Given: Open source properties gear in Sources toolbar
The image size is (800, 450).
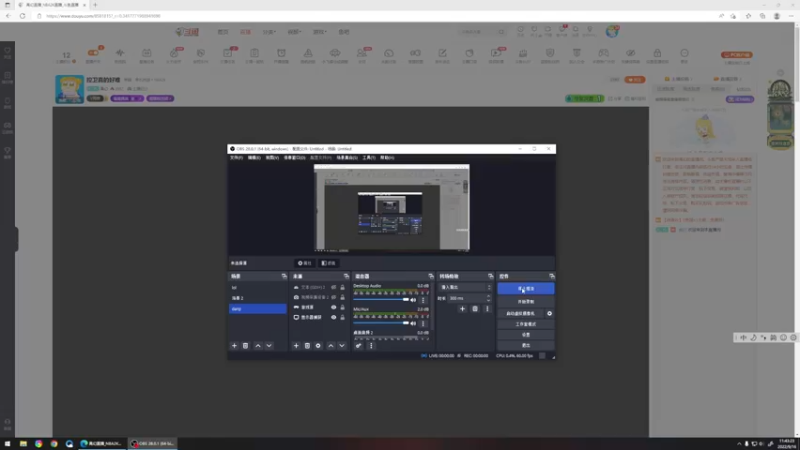Looking at the screenshot, I should click(318, 345).
